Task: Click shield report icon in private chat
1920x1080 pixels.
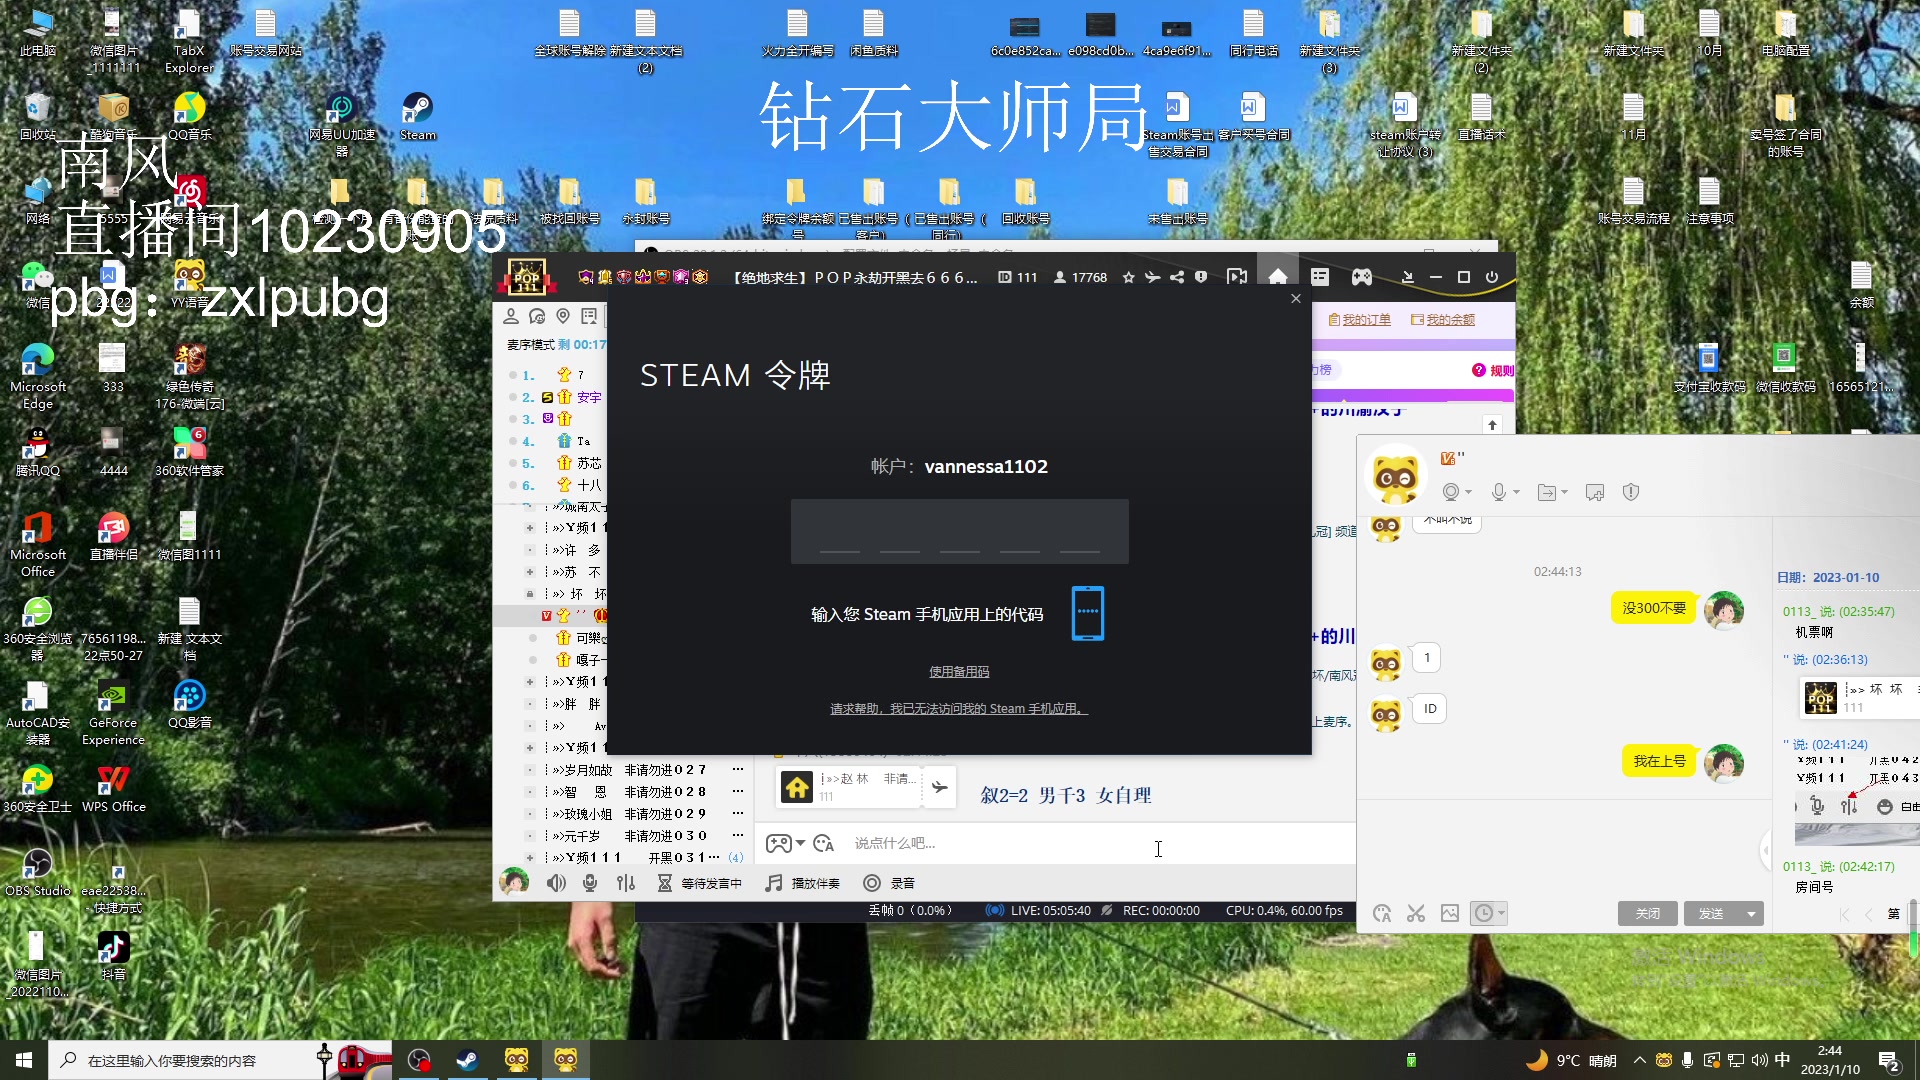Action: point(1631,492)
